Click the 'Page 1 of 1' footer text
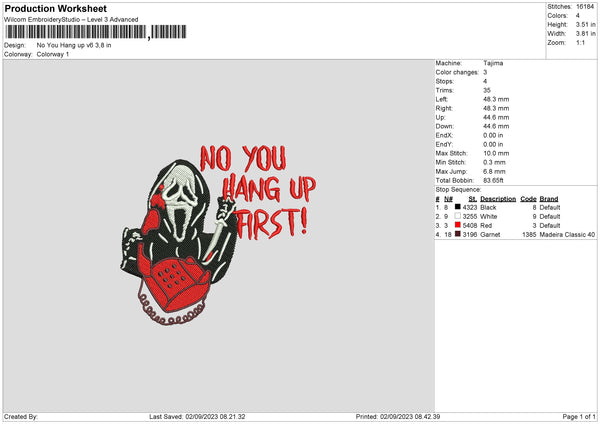600x424 pixels. [579, 417]
